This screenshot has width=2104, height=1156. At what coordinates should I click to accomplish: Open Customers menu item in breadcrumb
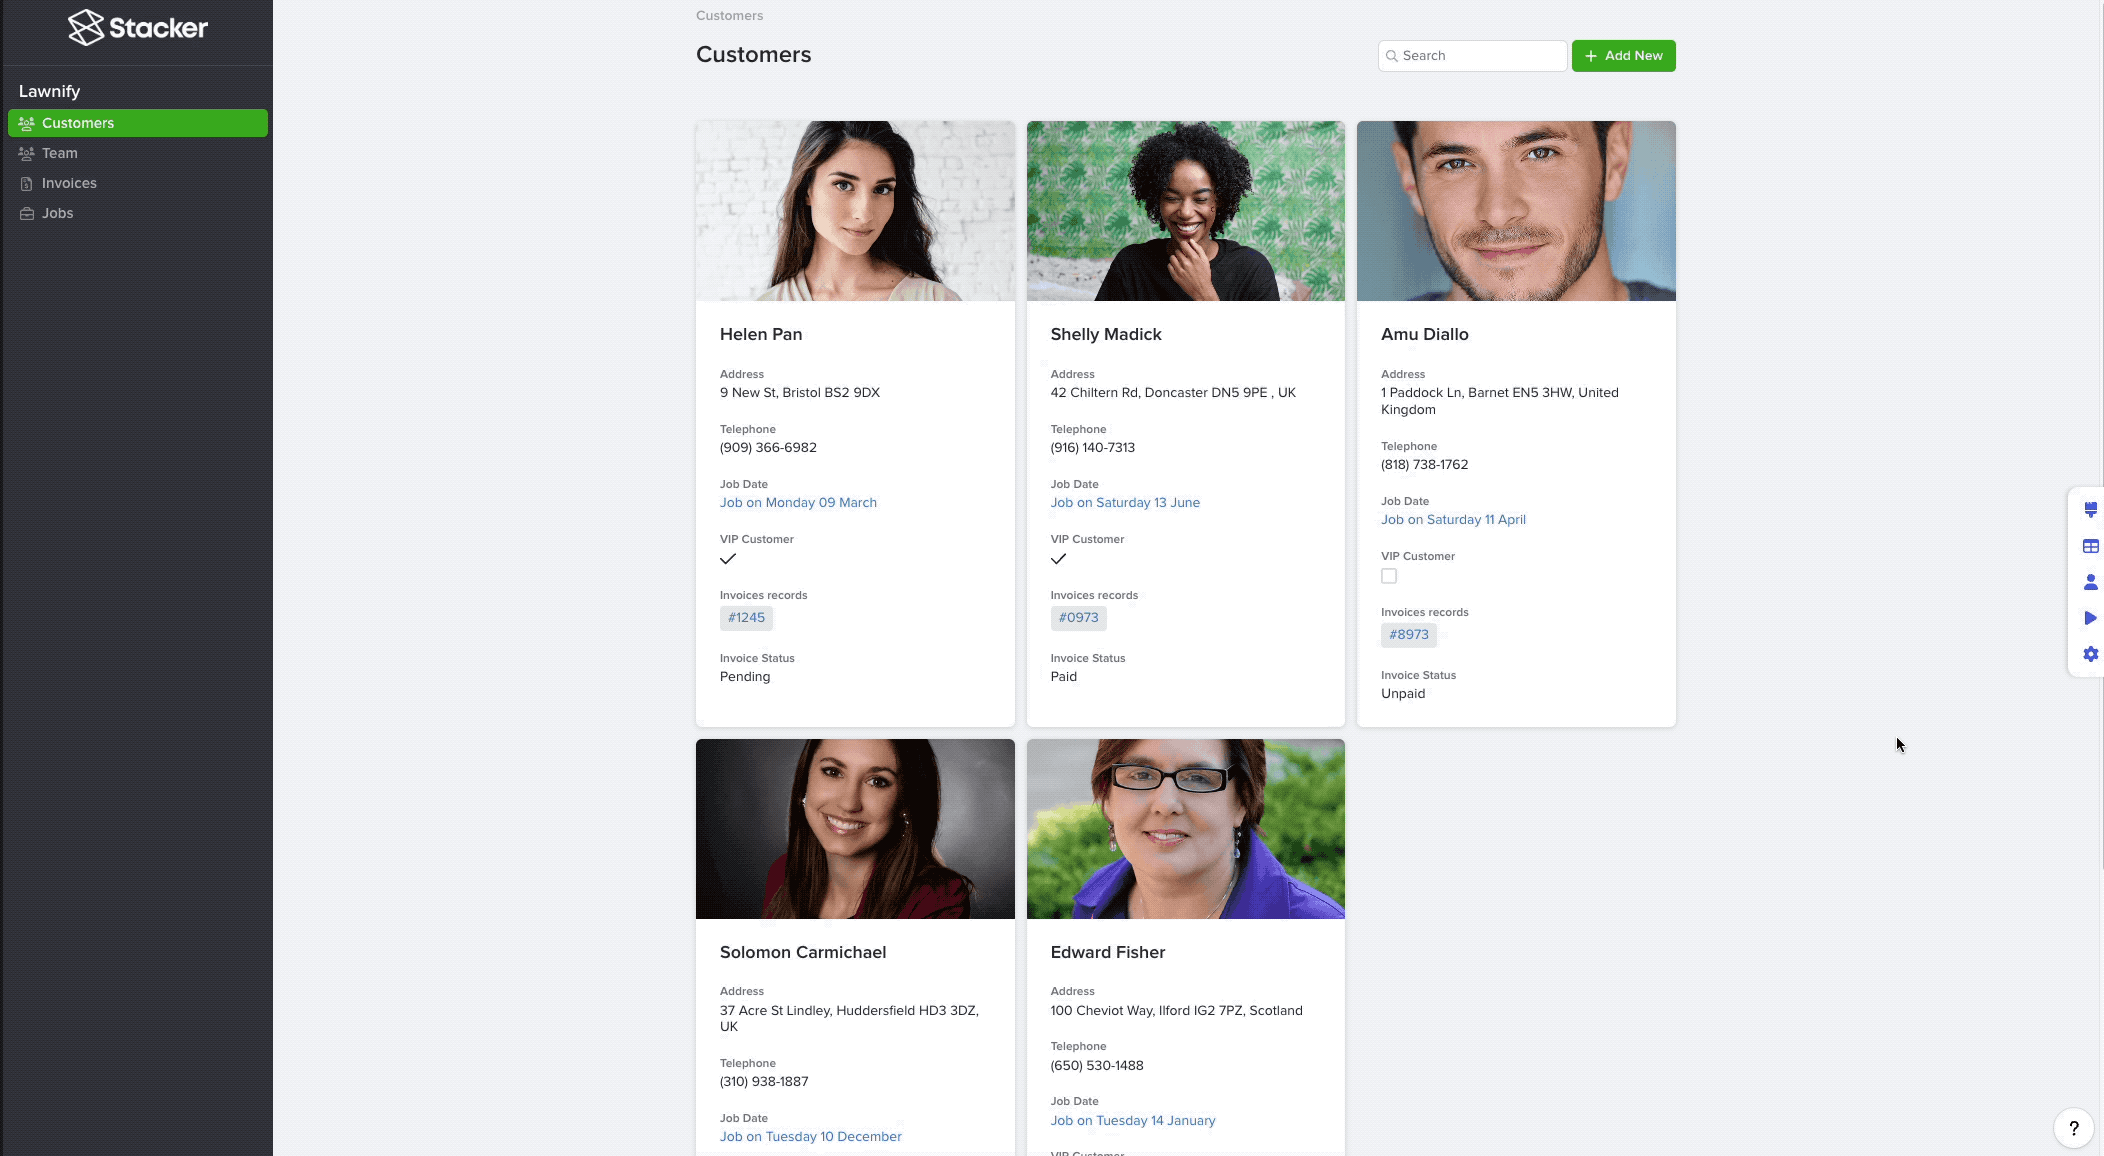click(x=729, y=14)
